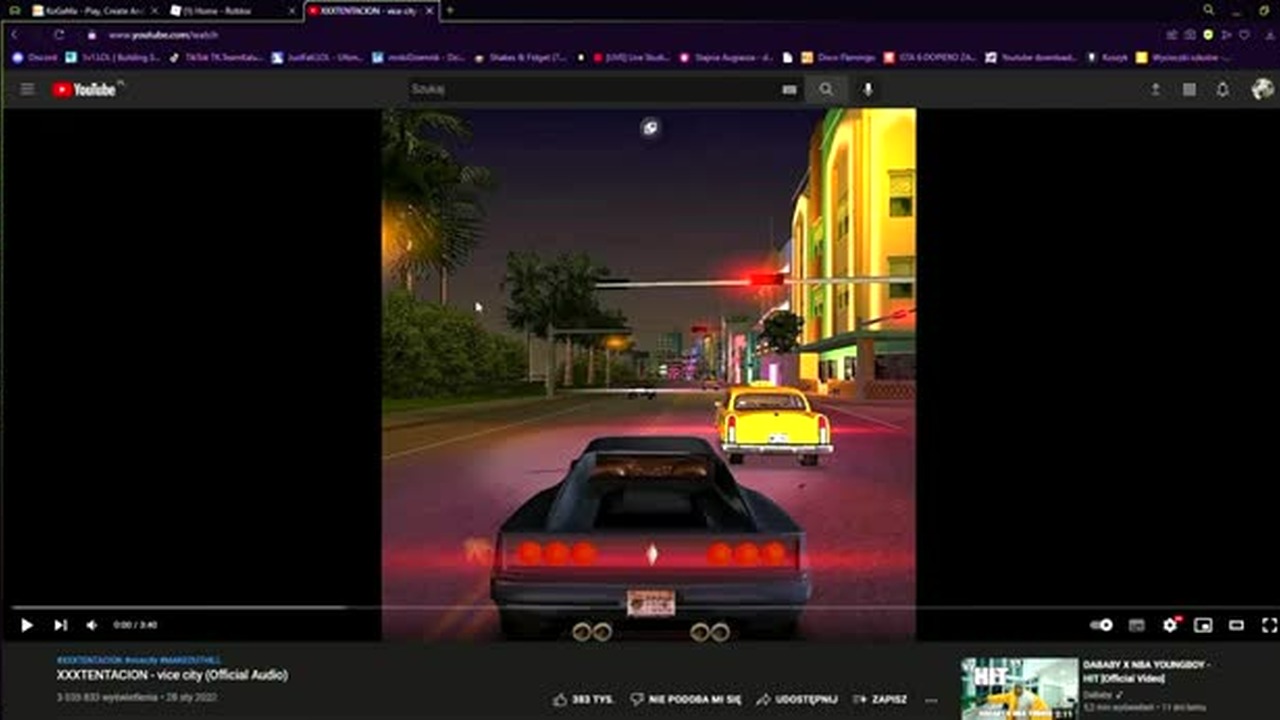Screen dimensions: 1280x720
Task: Mute the video volume
Action: (92, 625)
